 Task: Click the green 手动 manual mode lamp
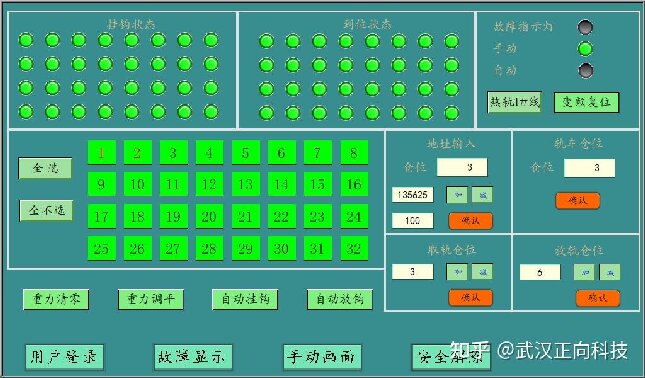coord(585,49)
